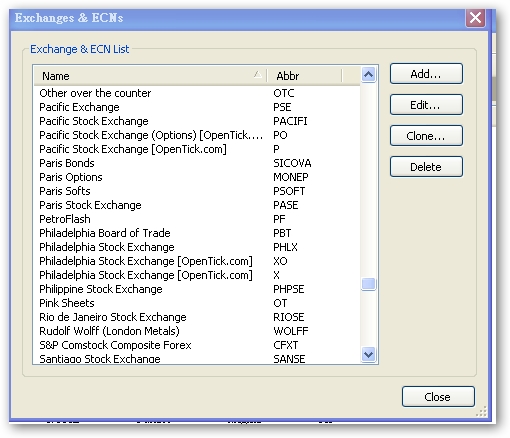Select 'Philippine Stock Exchange' row
The image size is (510, 438).
(x=197, y=289)
